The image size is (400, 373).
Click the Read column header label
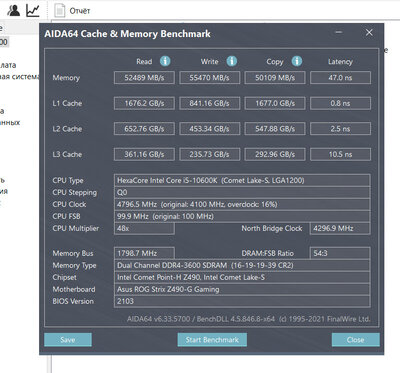144,62
